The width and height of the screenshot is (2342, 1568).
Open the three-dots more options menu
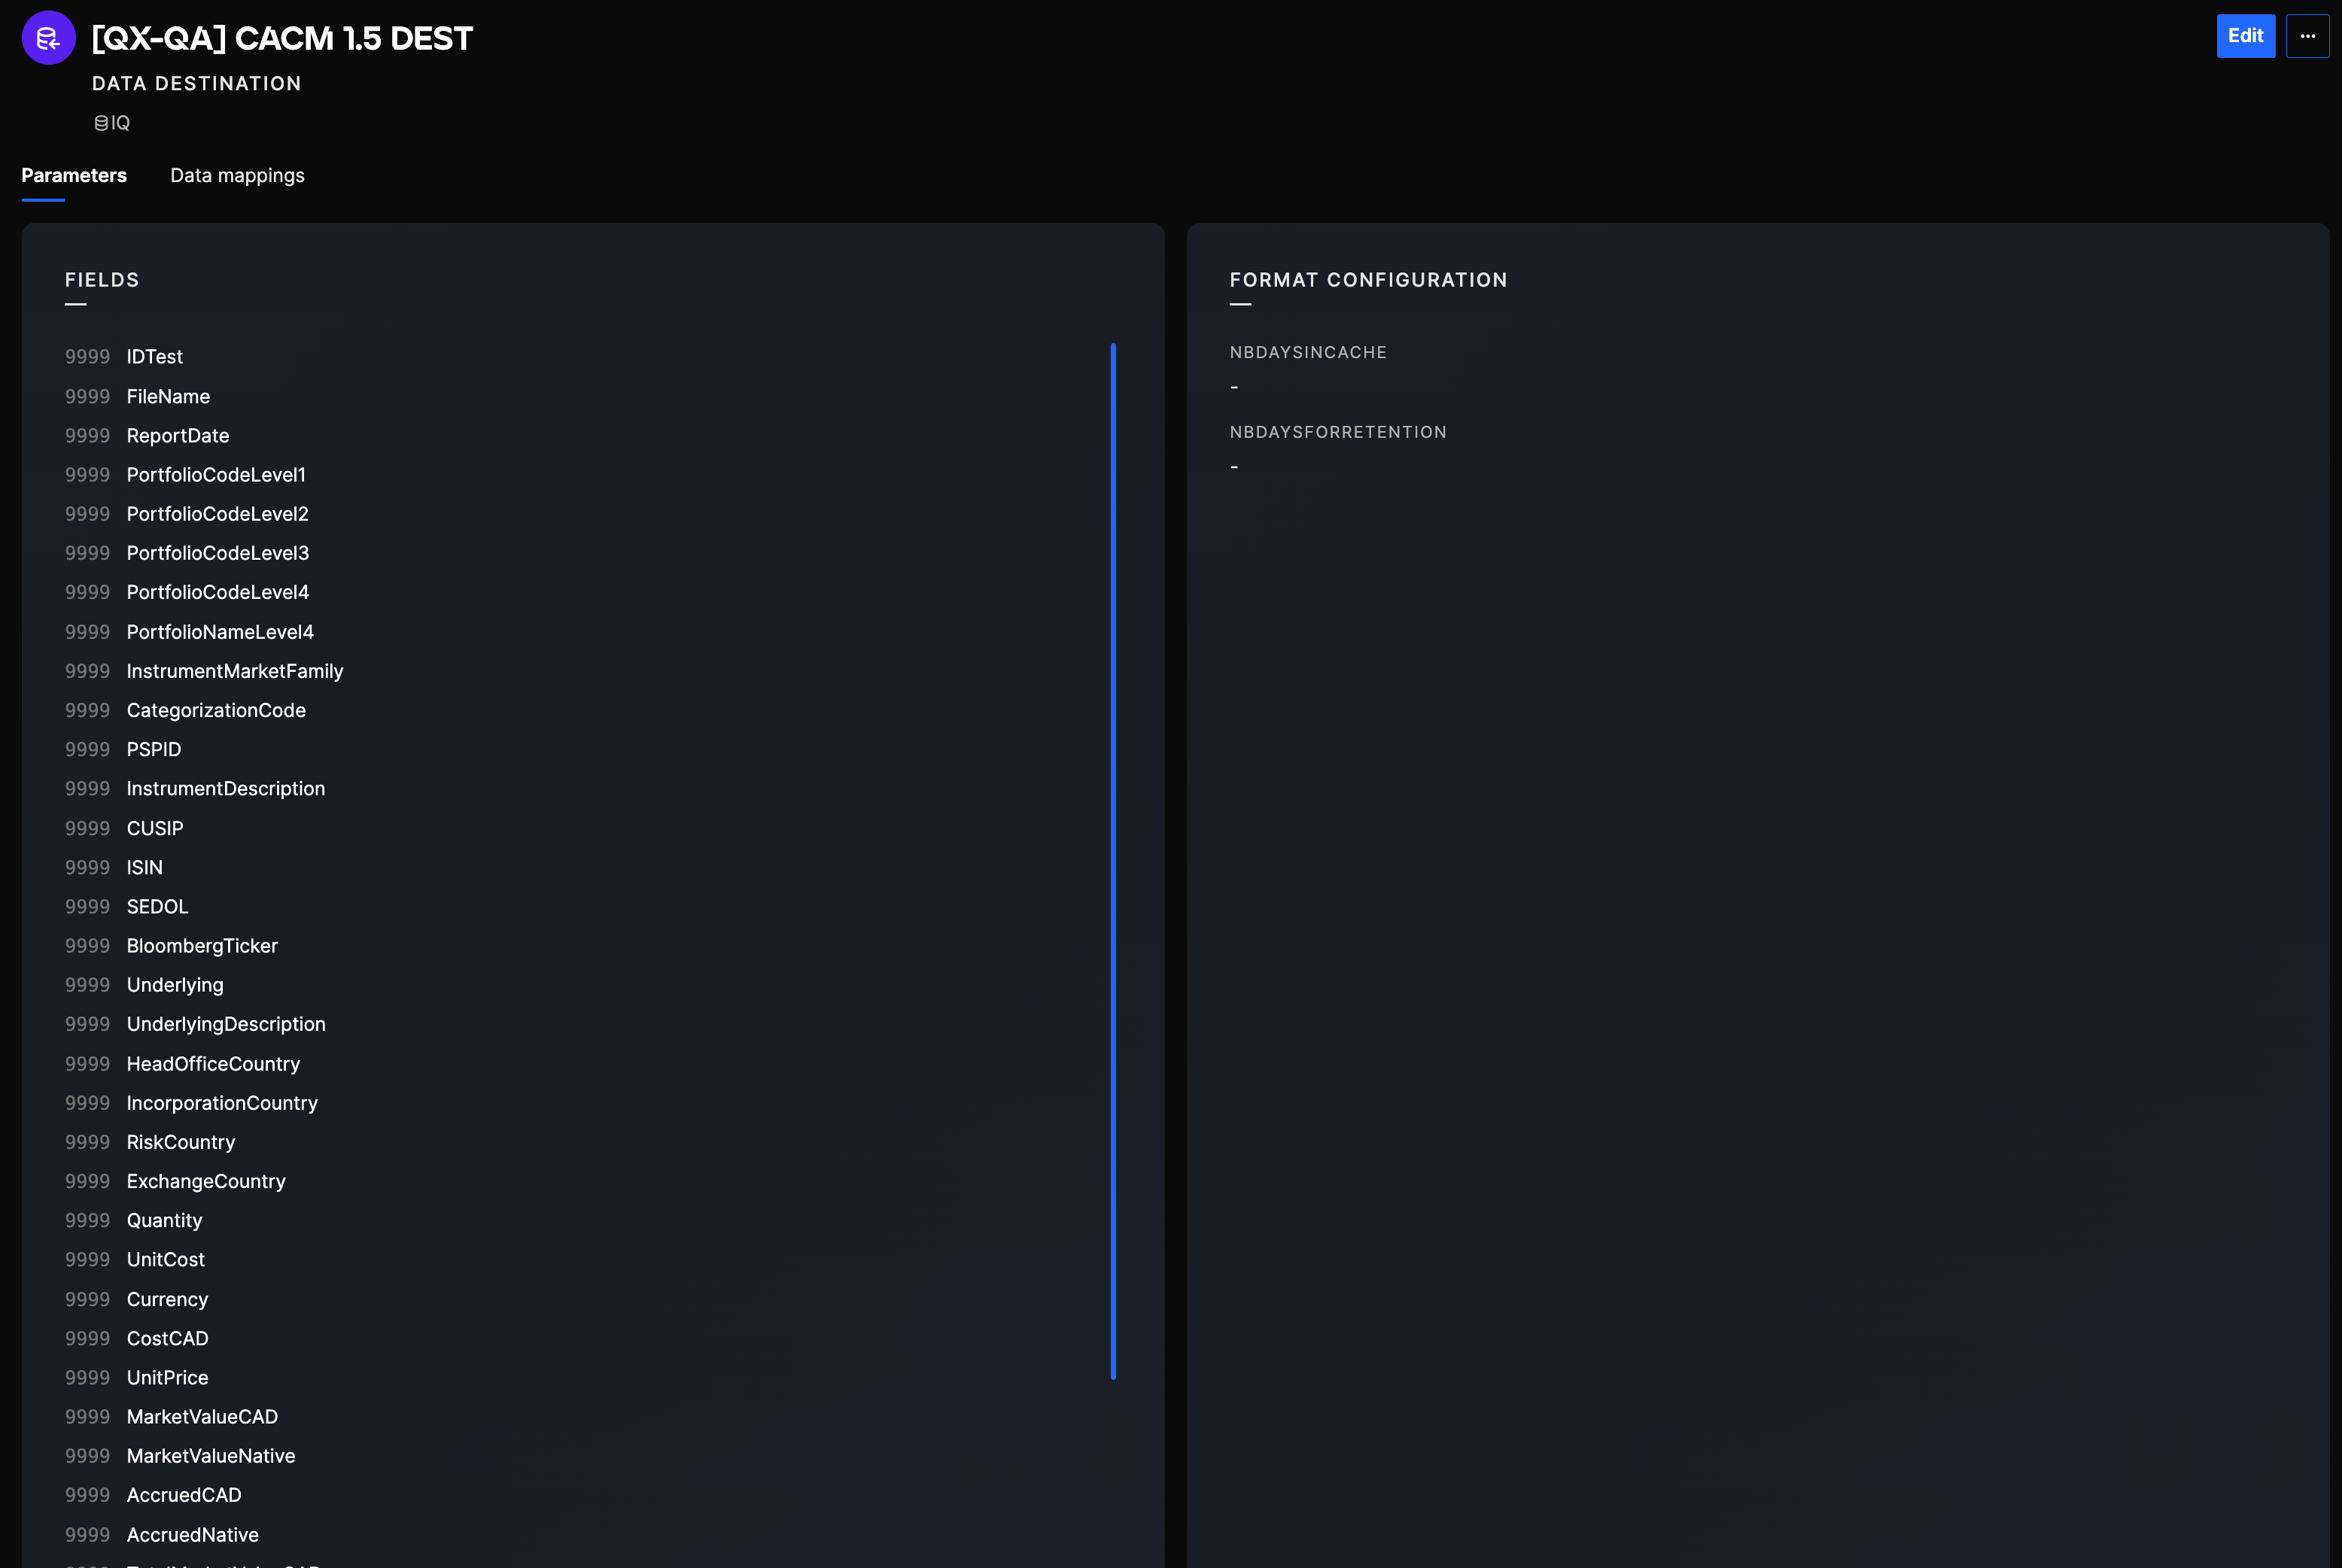click(x=2307, y=36)
